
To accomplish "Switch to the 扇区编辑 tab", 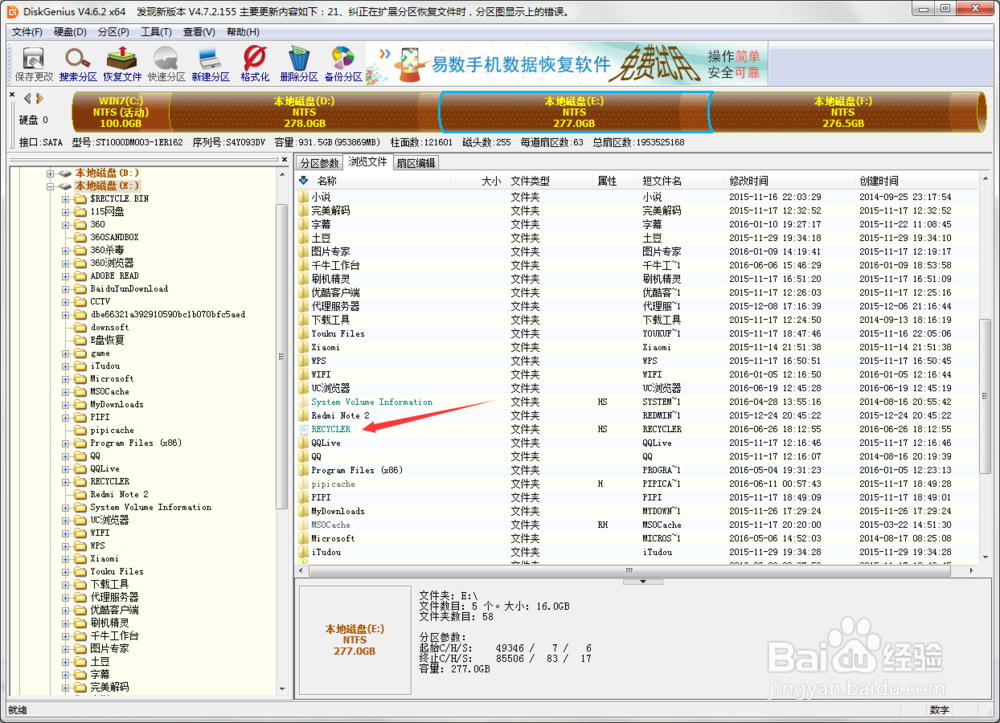I will click(416, 163).
